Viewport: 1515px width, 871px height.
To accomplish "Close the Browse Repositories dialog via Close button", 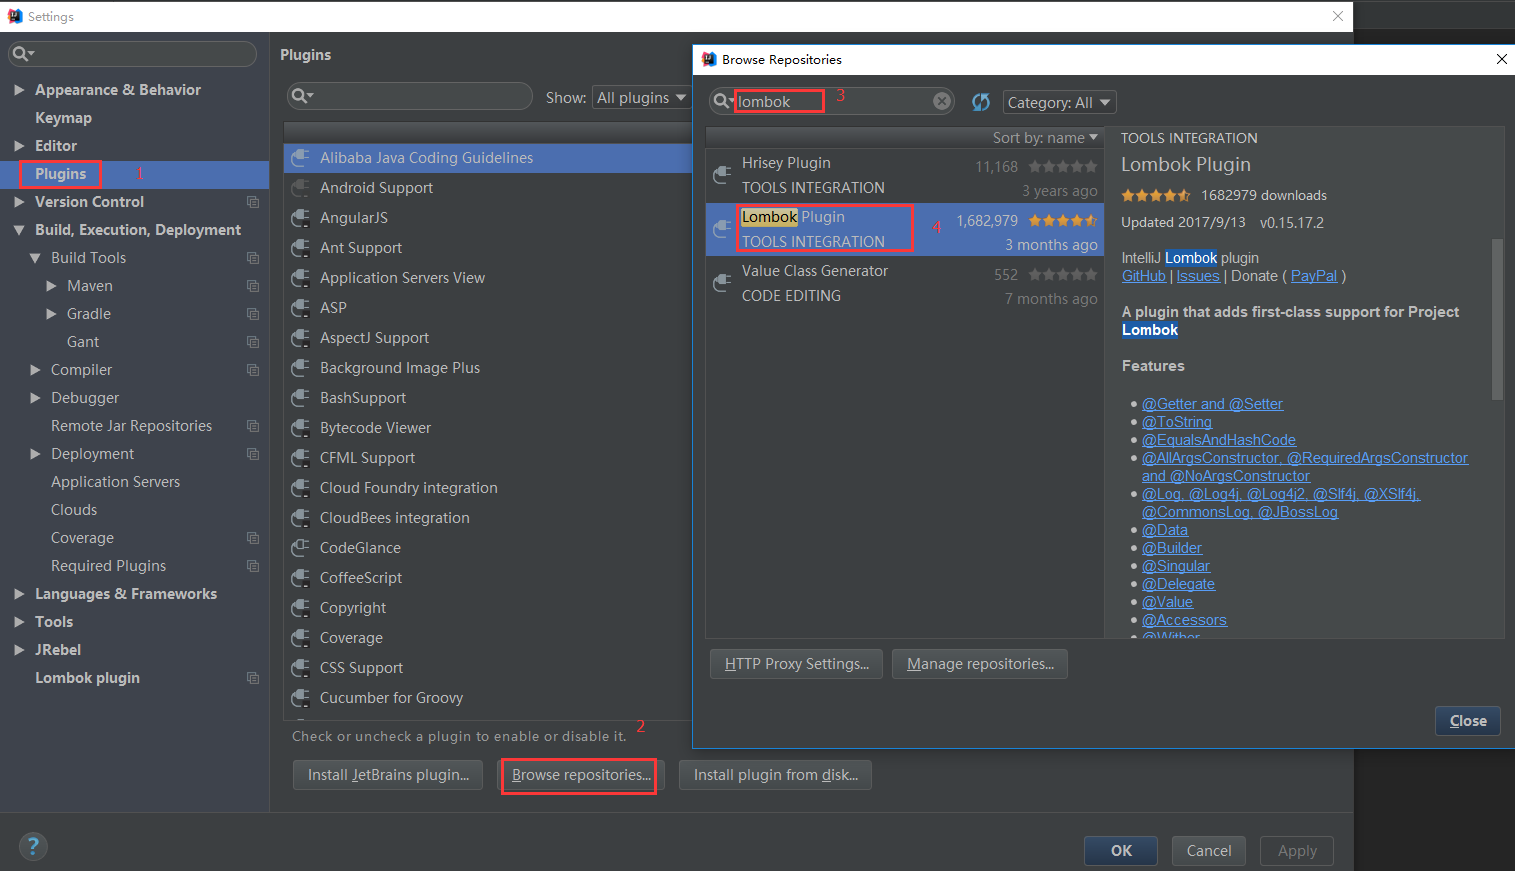I will (1468, 721).
